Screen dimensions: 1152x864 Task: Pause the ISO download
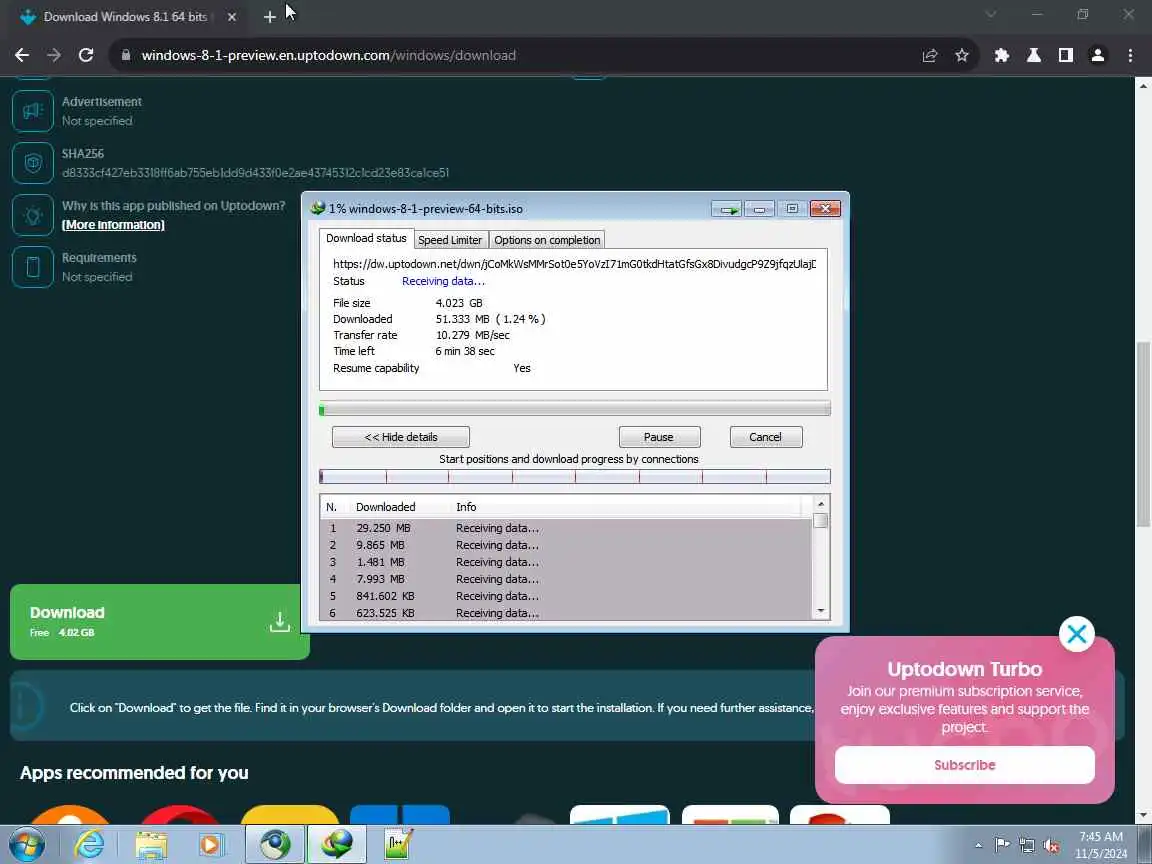(x=659, y=437)
